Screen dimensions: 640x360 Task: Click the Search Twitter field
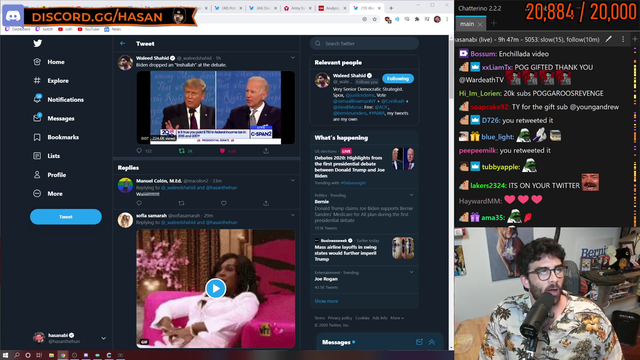[x=364, y=43]
